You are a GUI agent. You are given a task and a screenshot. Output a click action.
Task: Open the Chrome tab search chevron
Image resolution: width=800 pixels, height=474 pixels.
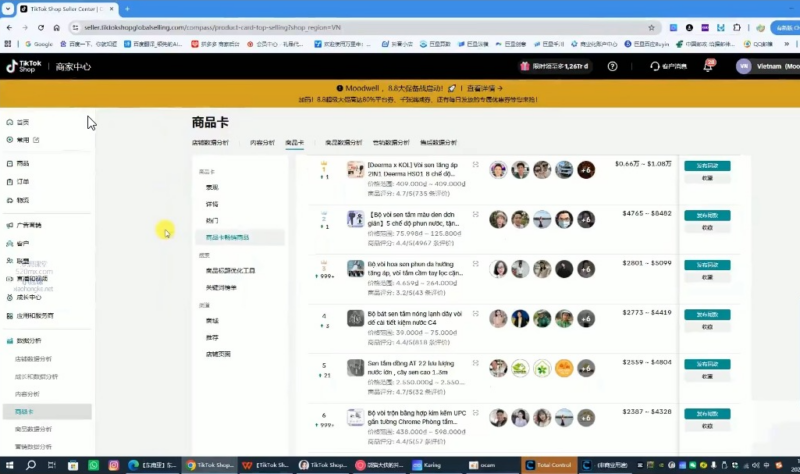tap(8, 9)
